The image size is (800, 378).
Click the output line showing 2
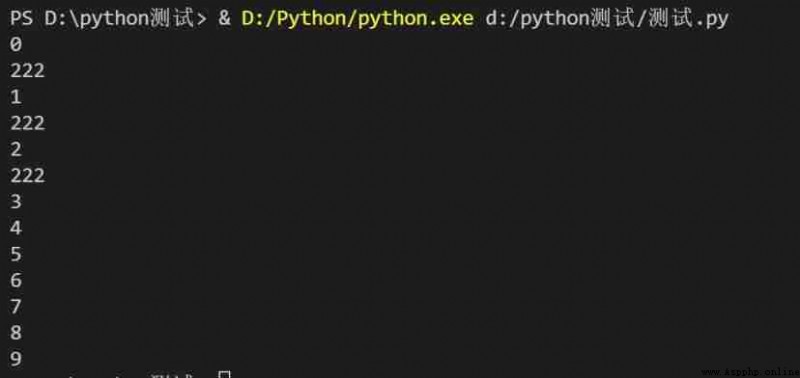[16, 149]
